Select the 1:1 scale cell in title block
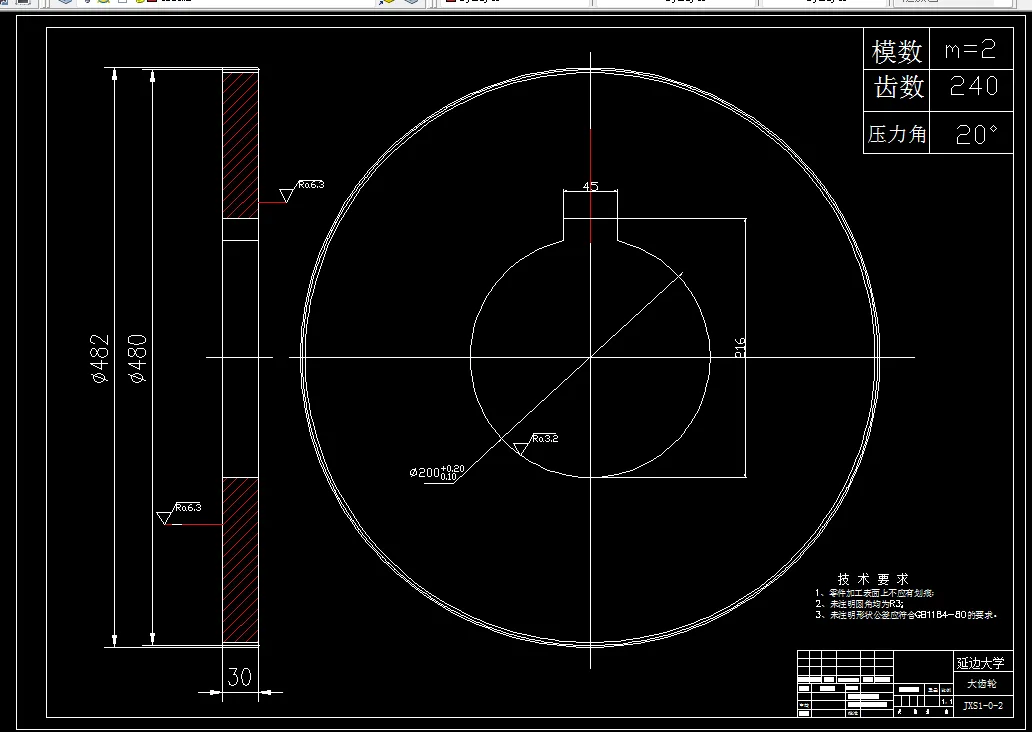Screen dimensions: 1032x732 (x=946, y=702)
